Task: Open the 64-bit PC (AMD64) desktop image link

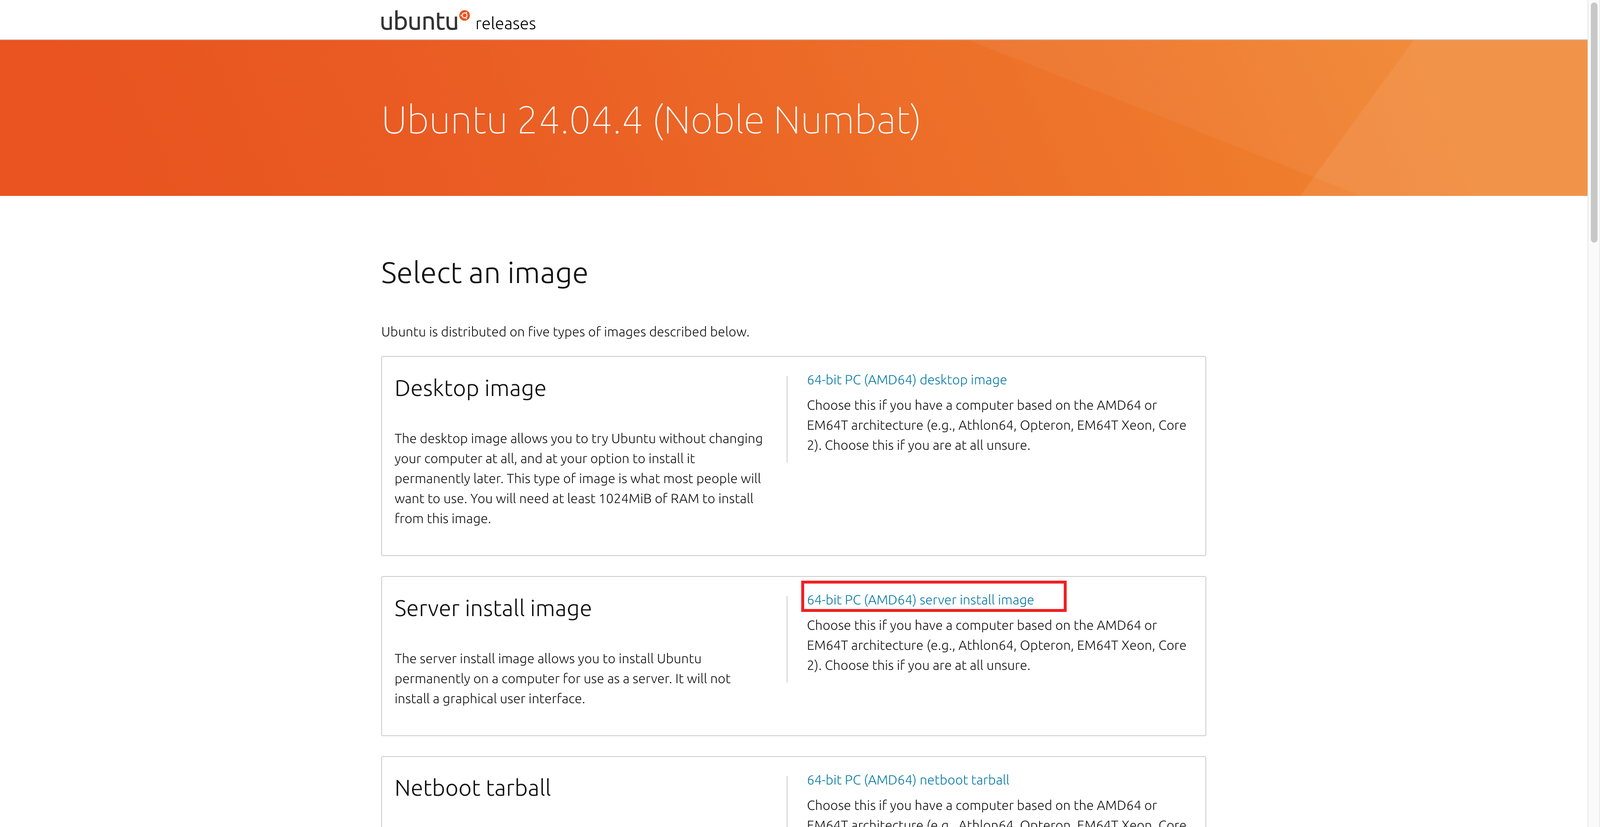Action: coord(907,380)
